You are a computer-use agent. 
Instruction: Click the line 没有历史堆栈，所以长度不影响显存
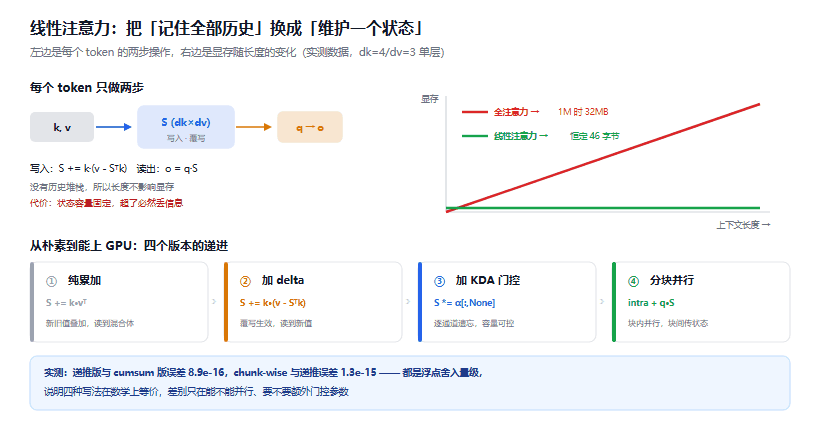tap(102, 187)
